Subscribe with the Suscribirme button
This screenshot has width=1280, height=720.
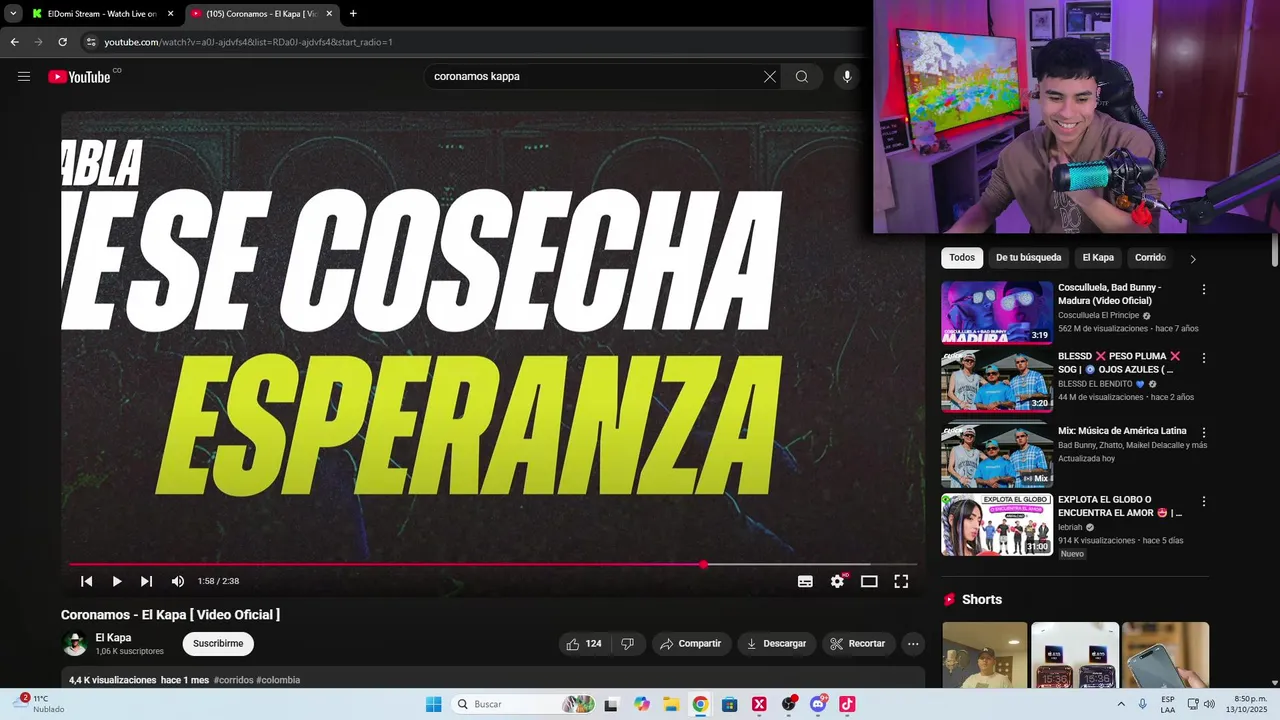pyautogui.click(x=218, y=644)
